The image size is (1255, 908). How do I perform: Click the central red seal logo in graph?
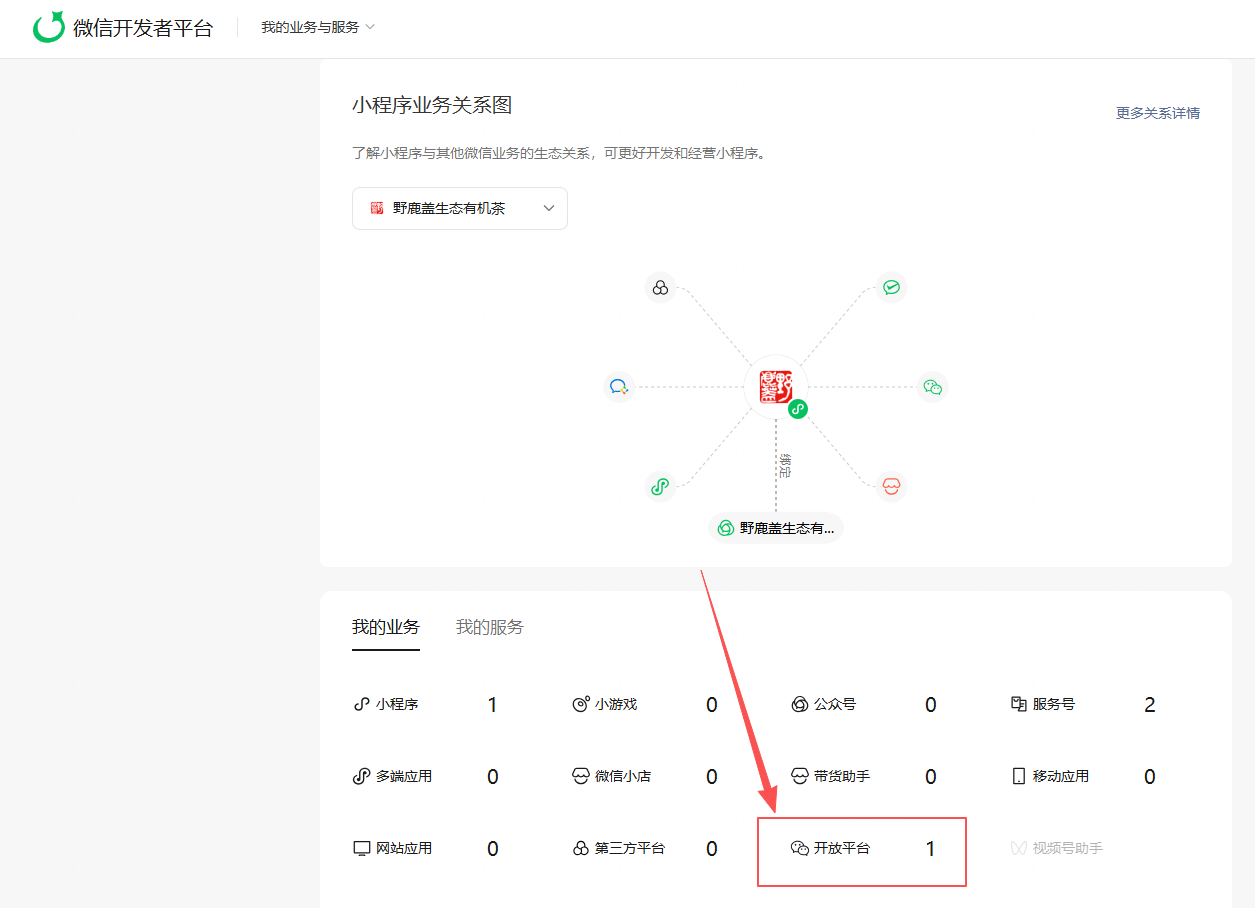(x=775, y=386)
